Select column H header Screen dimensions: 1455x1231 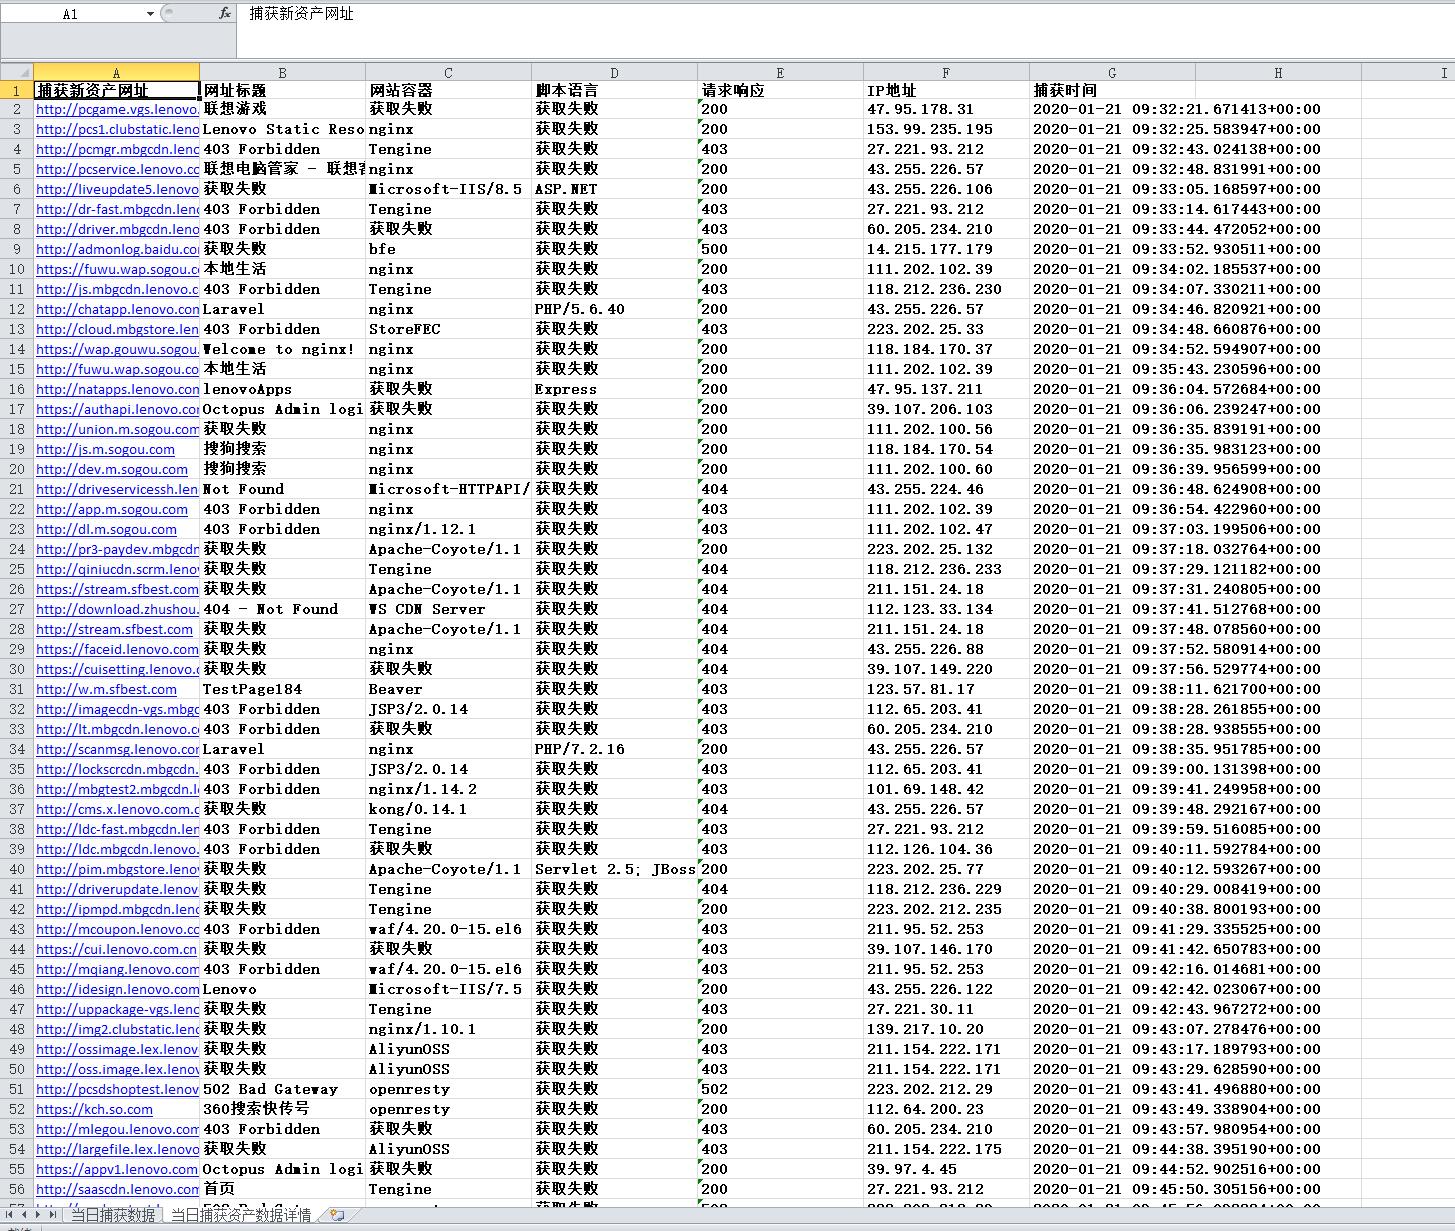(x=1278, y=72)
